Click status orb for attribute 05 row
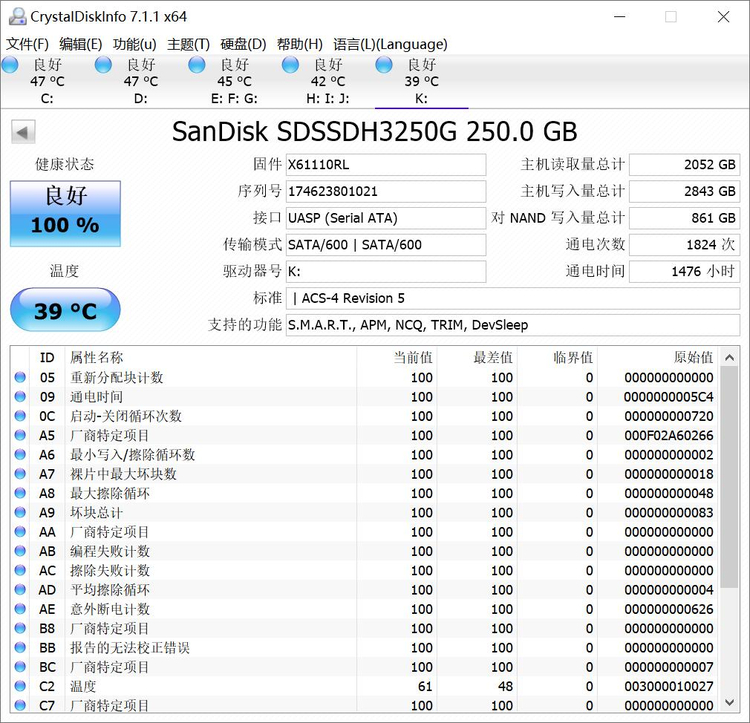This screenshot has width=750, height=723. (x=20, y=378)
